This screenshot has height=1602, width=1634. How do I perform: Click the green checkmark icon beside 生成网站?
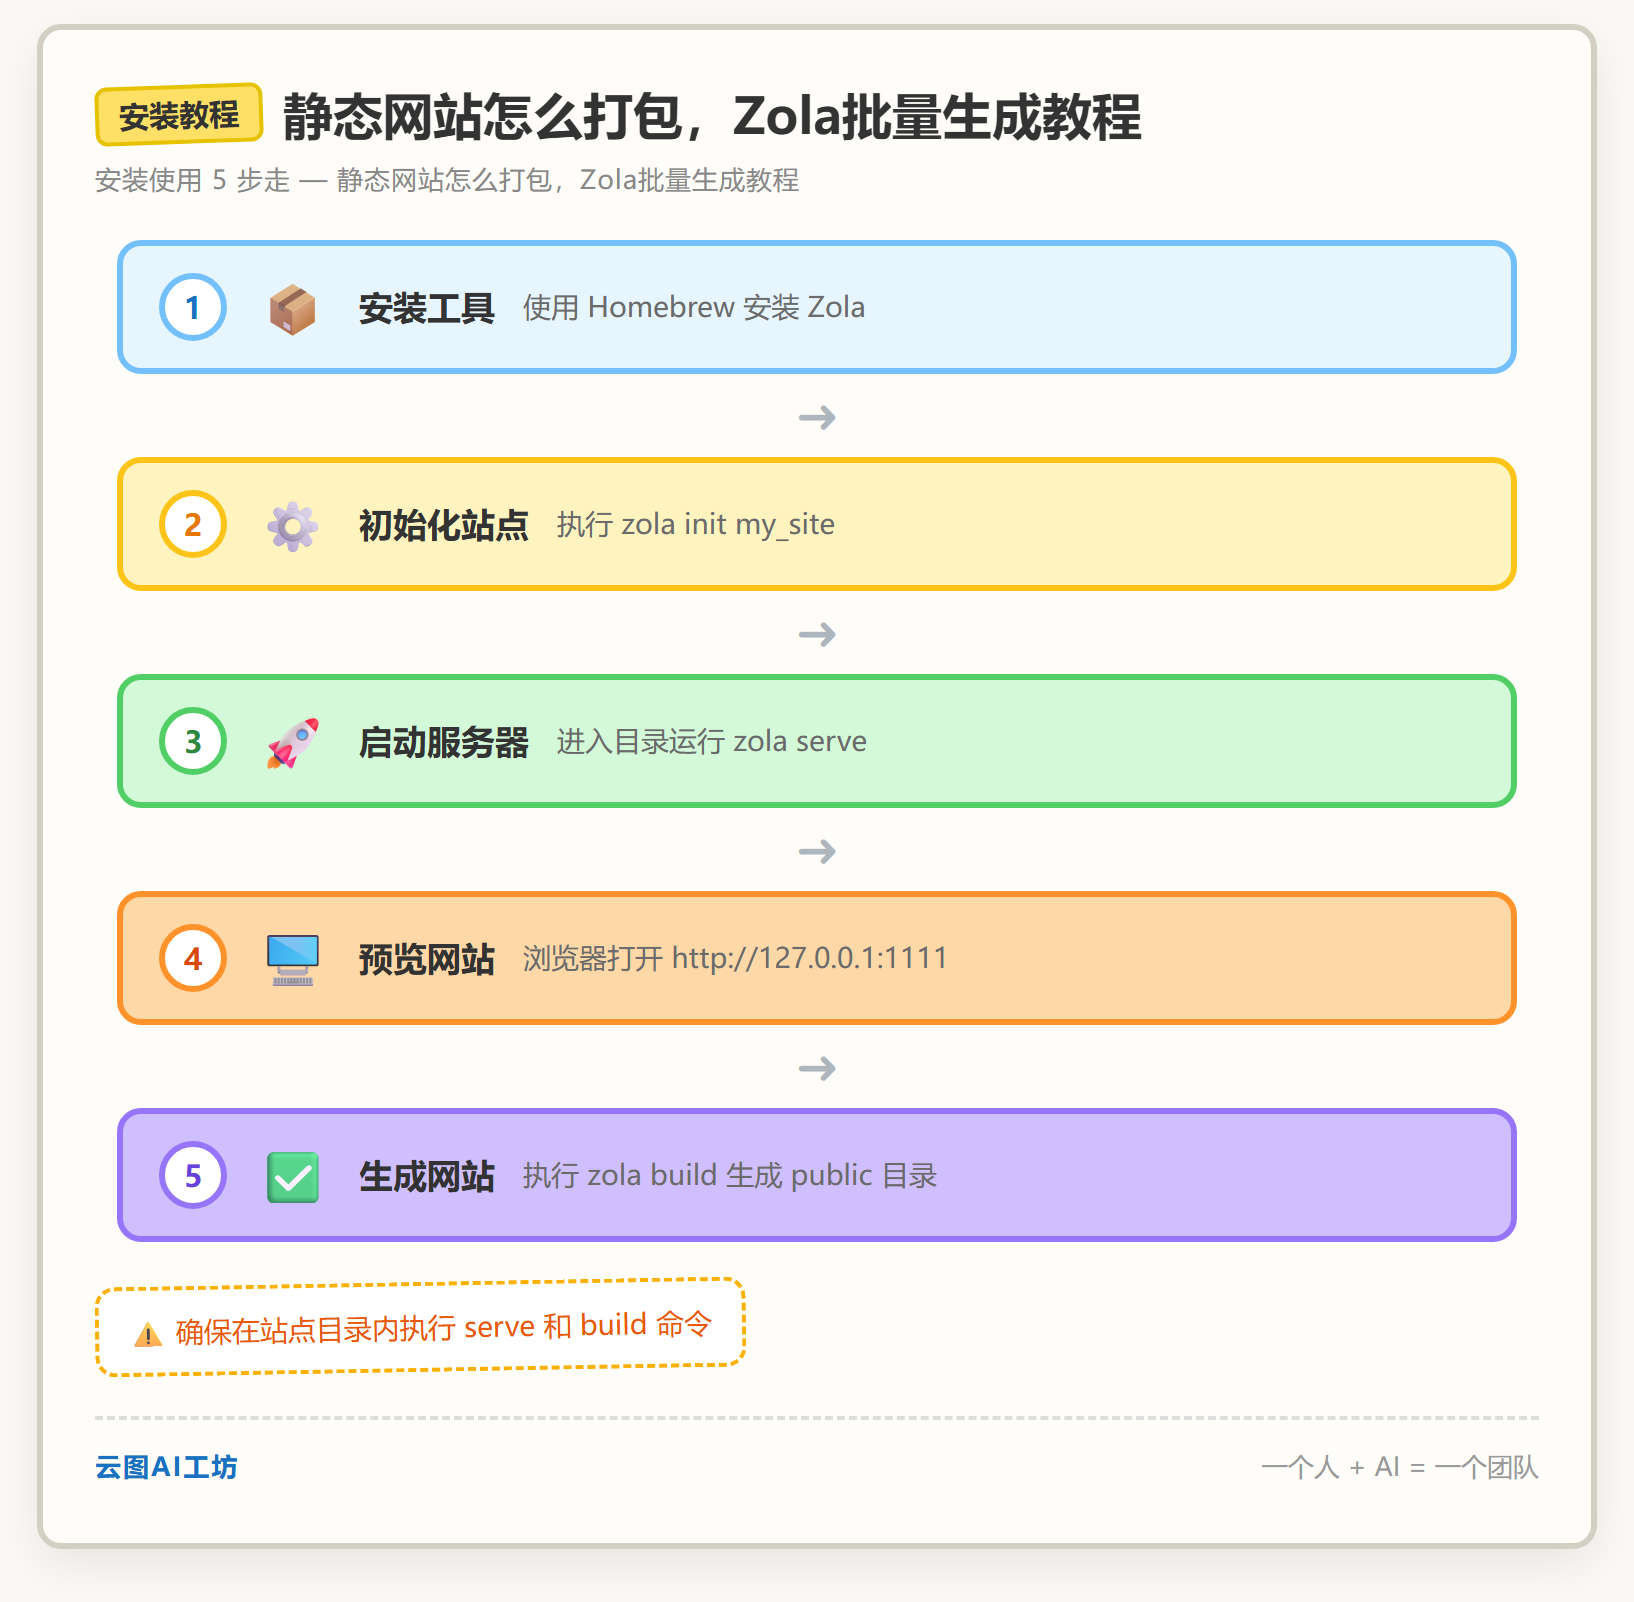click(292, 1176)
